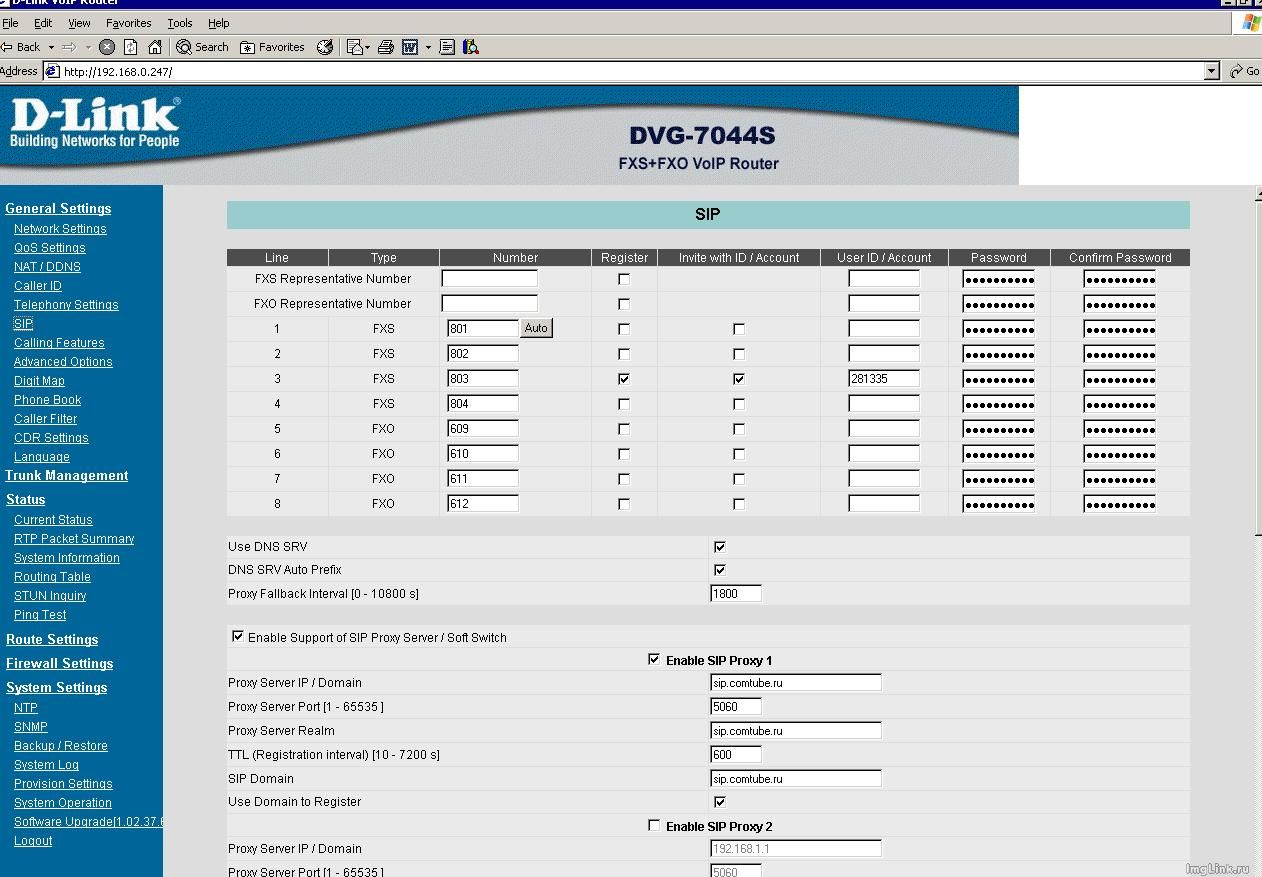The width and height of the screenshot is (1262, 877).
Task: Open the Help menu
Action: (x=218, y=23)
